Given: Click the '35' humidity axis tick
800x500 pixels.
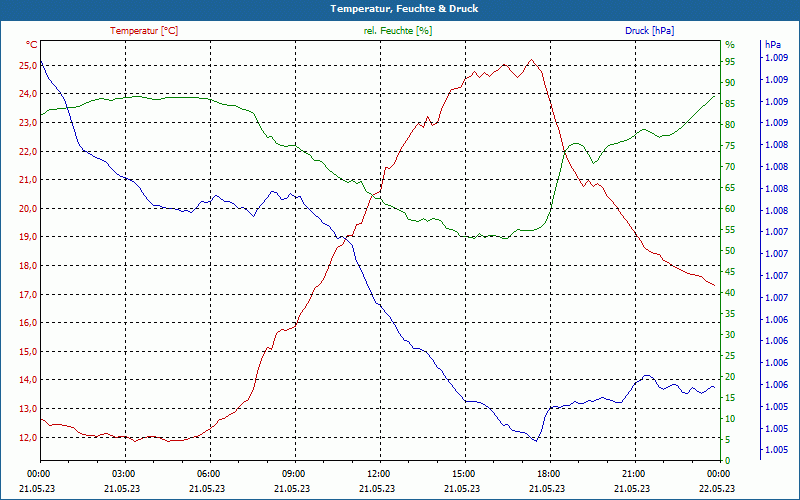Looking at the screenshot, I should click(730, 314).
